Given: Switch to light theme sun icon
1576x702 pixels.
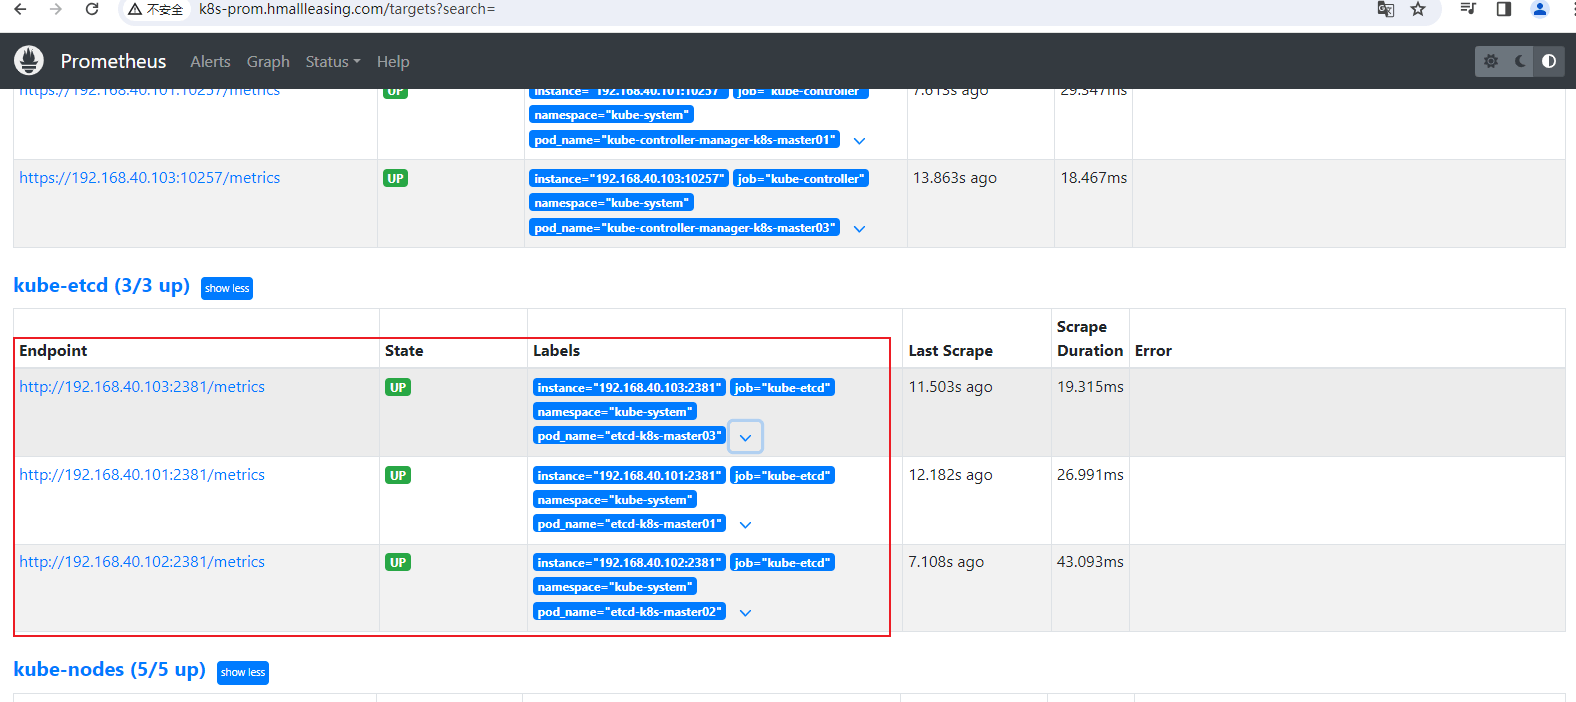Looking at the screenshot, I should point(1491,61).
